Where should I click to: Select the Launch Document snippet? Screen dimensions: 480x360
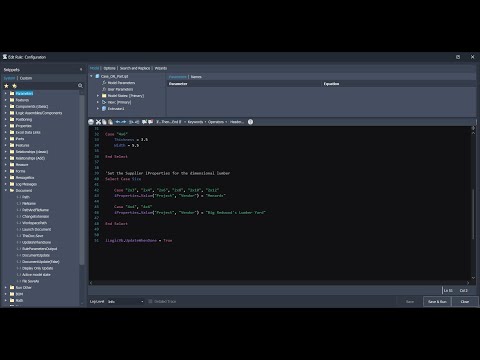36,229
